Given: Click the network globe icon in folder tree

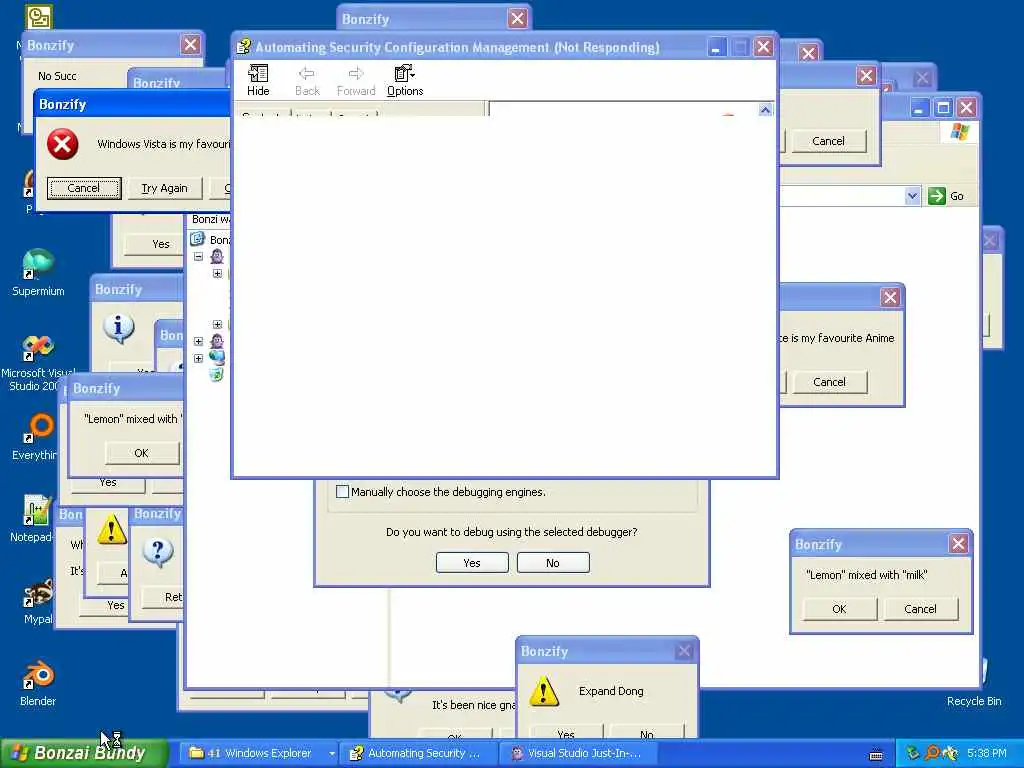Looking at the screenshot, I should pos(217,357).
